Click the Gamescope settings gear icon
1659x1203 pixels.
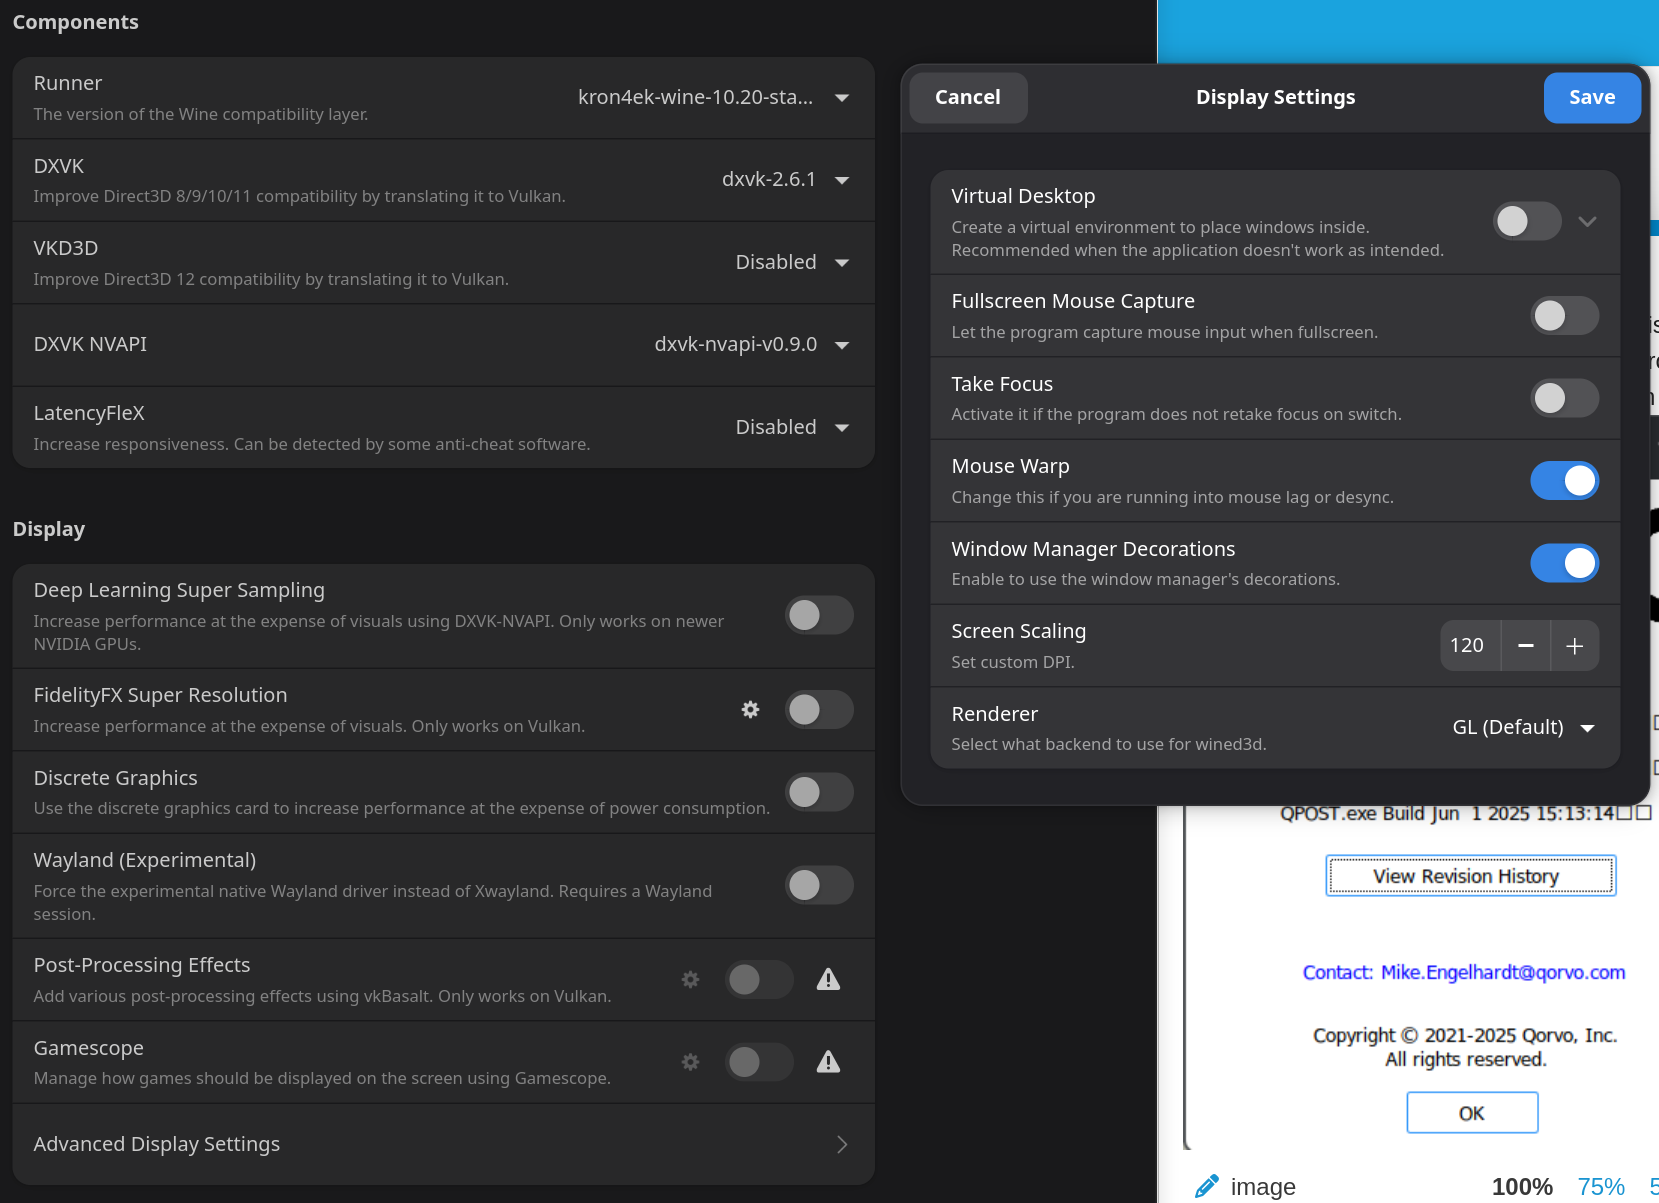coord(690,1062)
